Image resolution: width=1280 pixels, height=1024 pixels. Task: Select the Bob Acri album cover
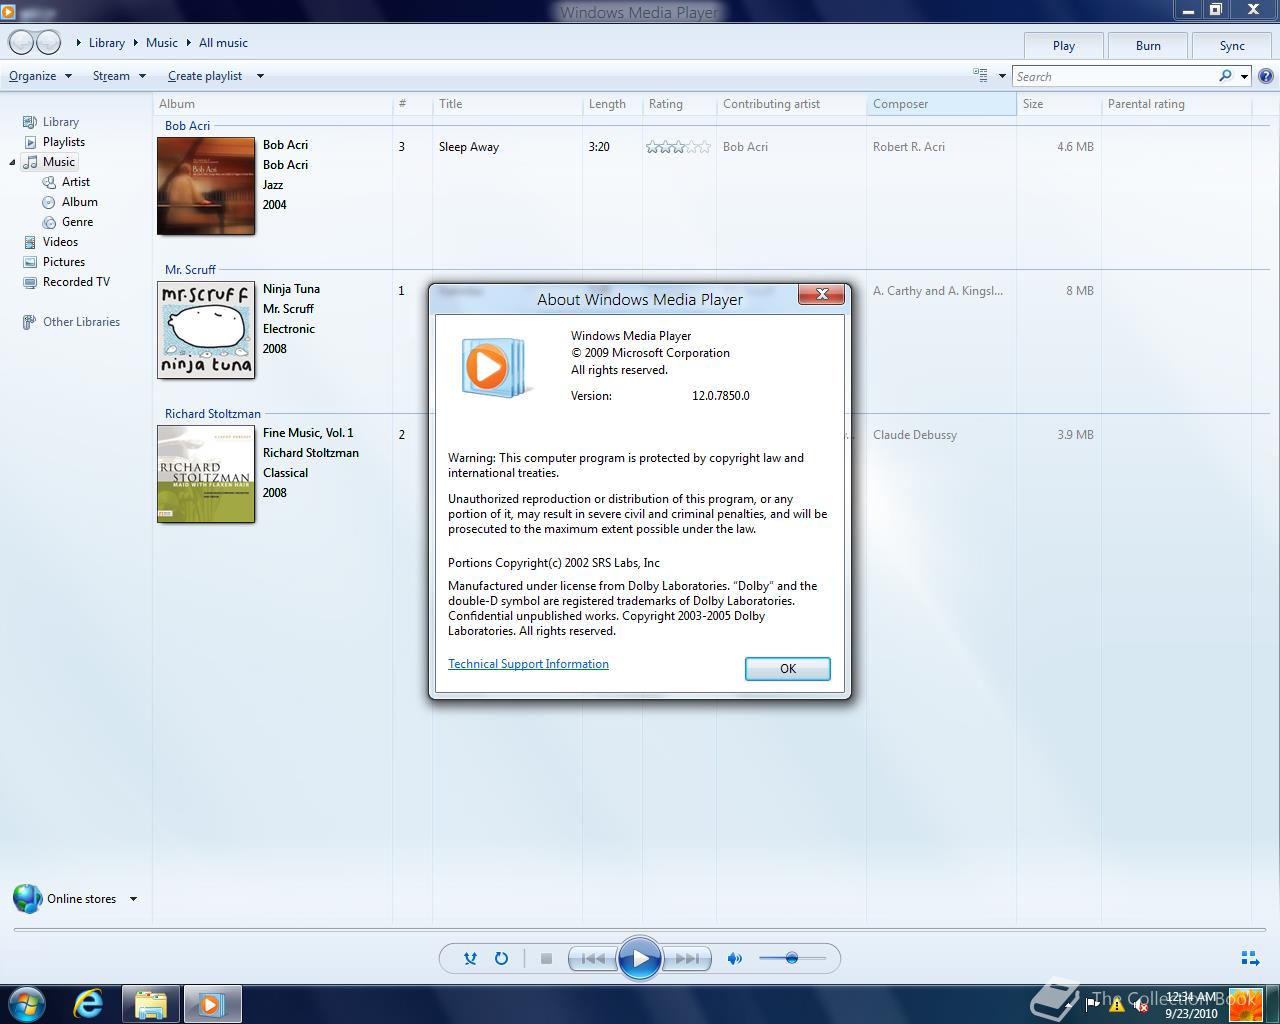tap(206, 186)
